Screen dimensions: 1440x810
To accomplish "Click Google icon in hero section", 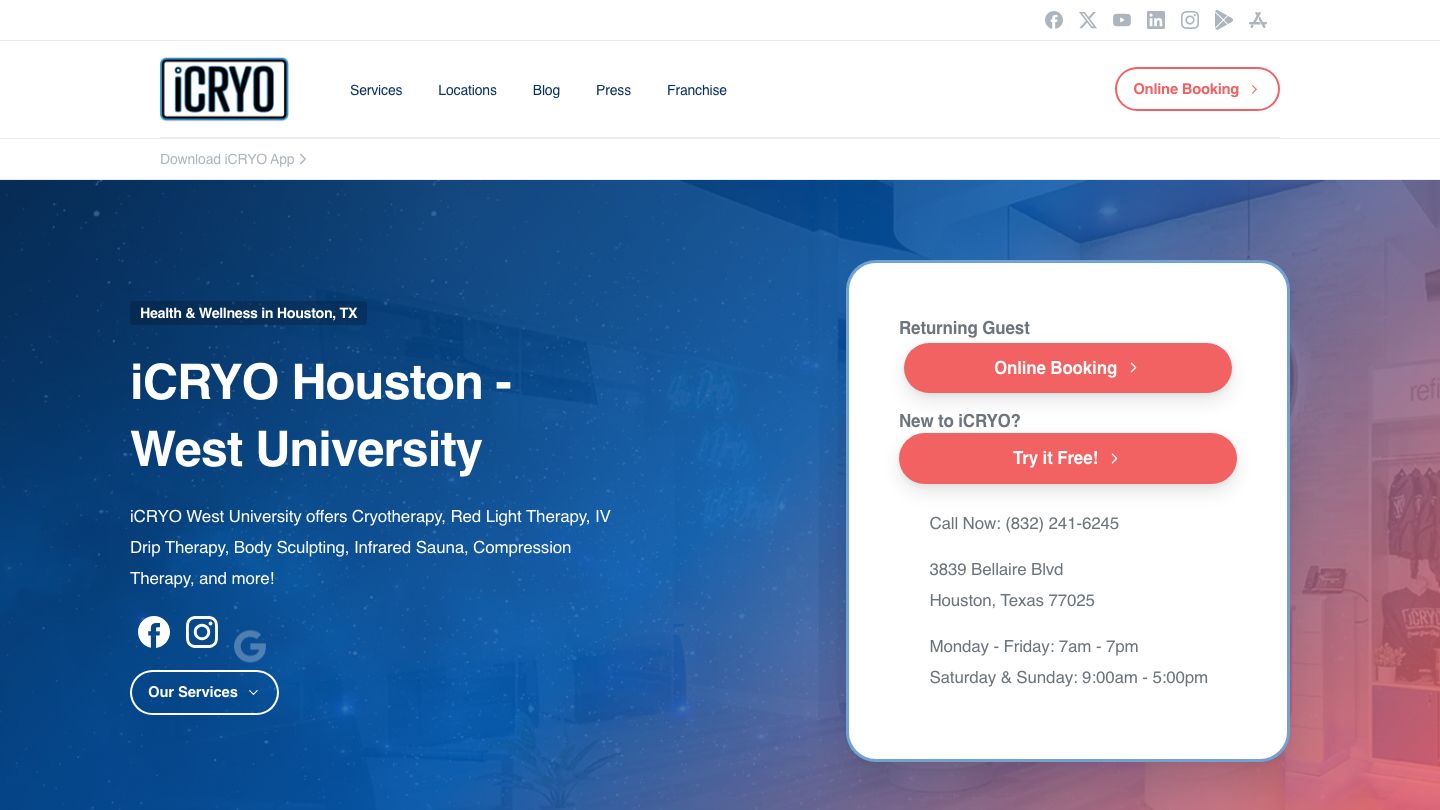I will coord(250,647).
